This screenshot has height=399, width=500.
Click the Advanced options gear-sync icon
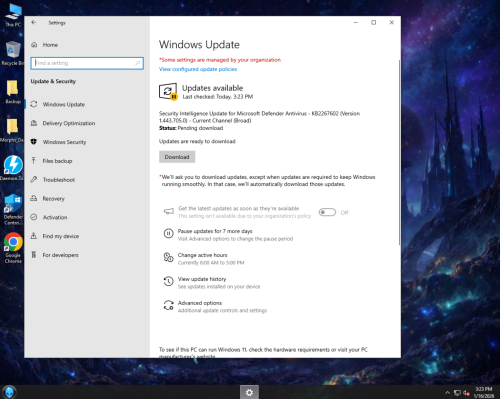coord(168,305)
